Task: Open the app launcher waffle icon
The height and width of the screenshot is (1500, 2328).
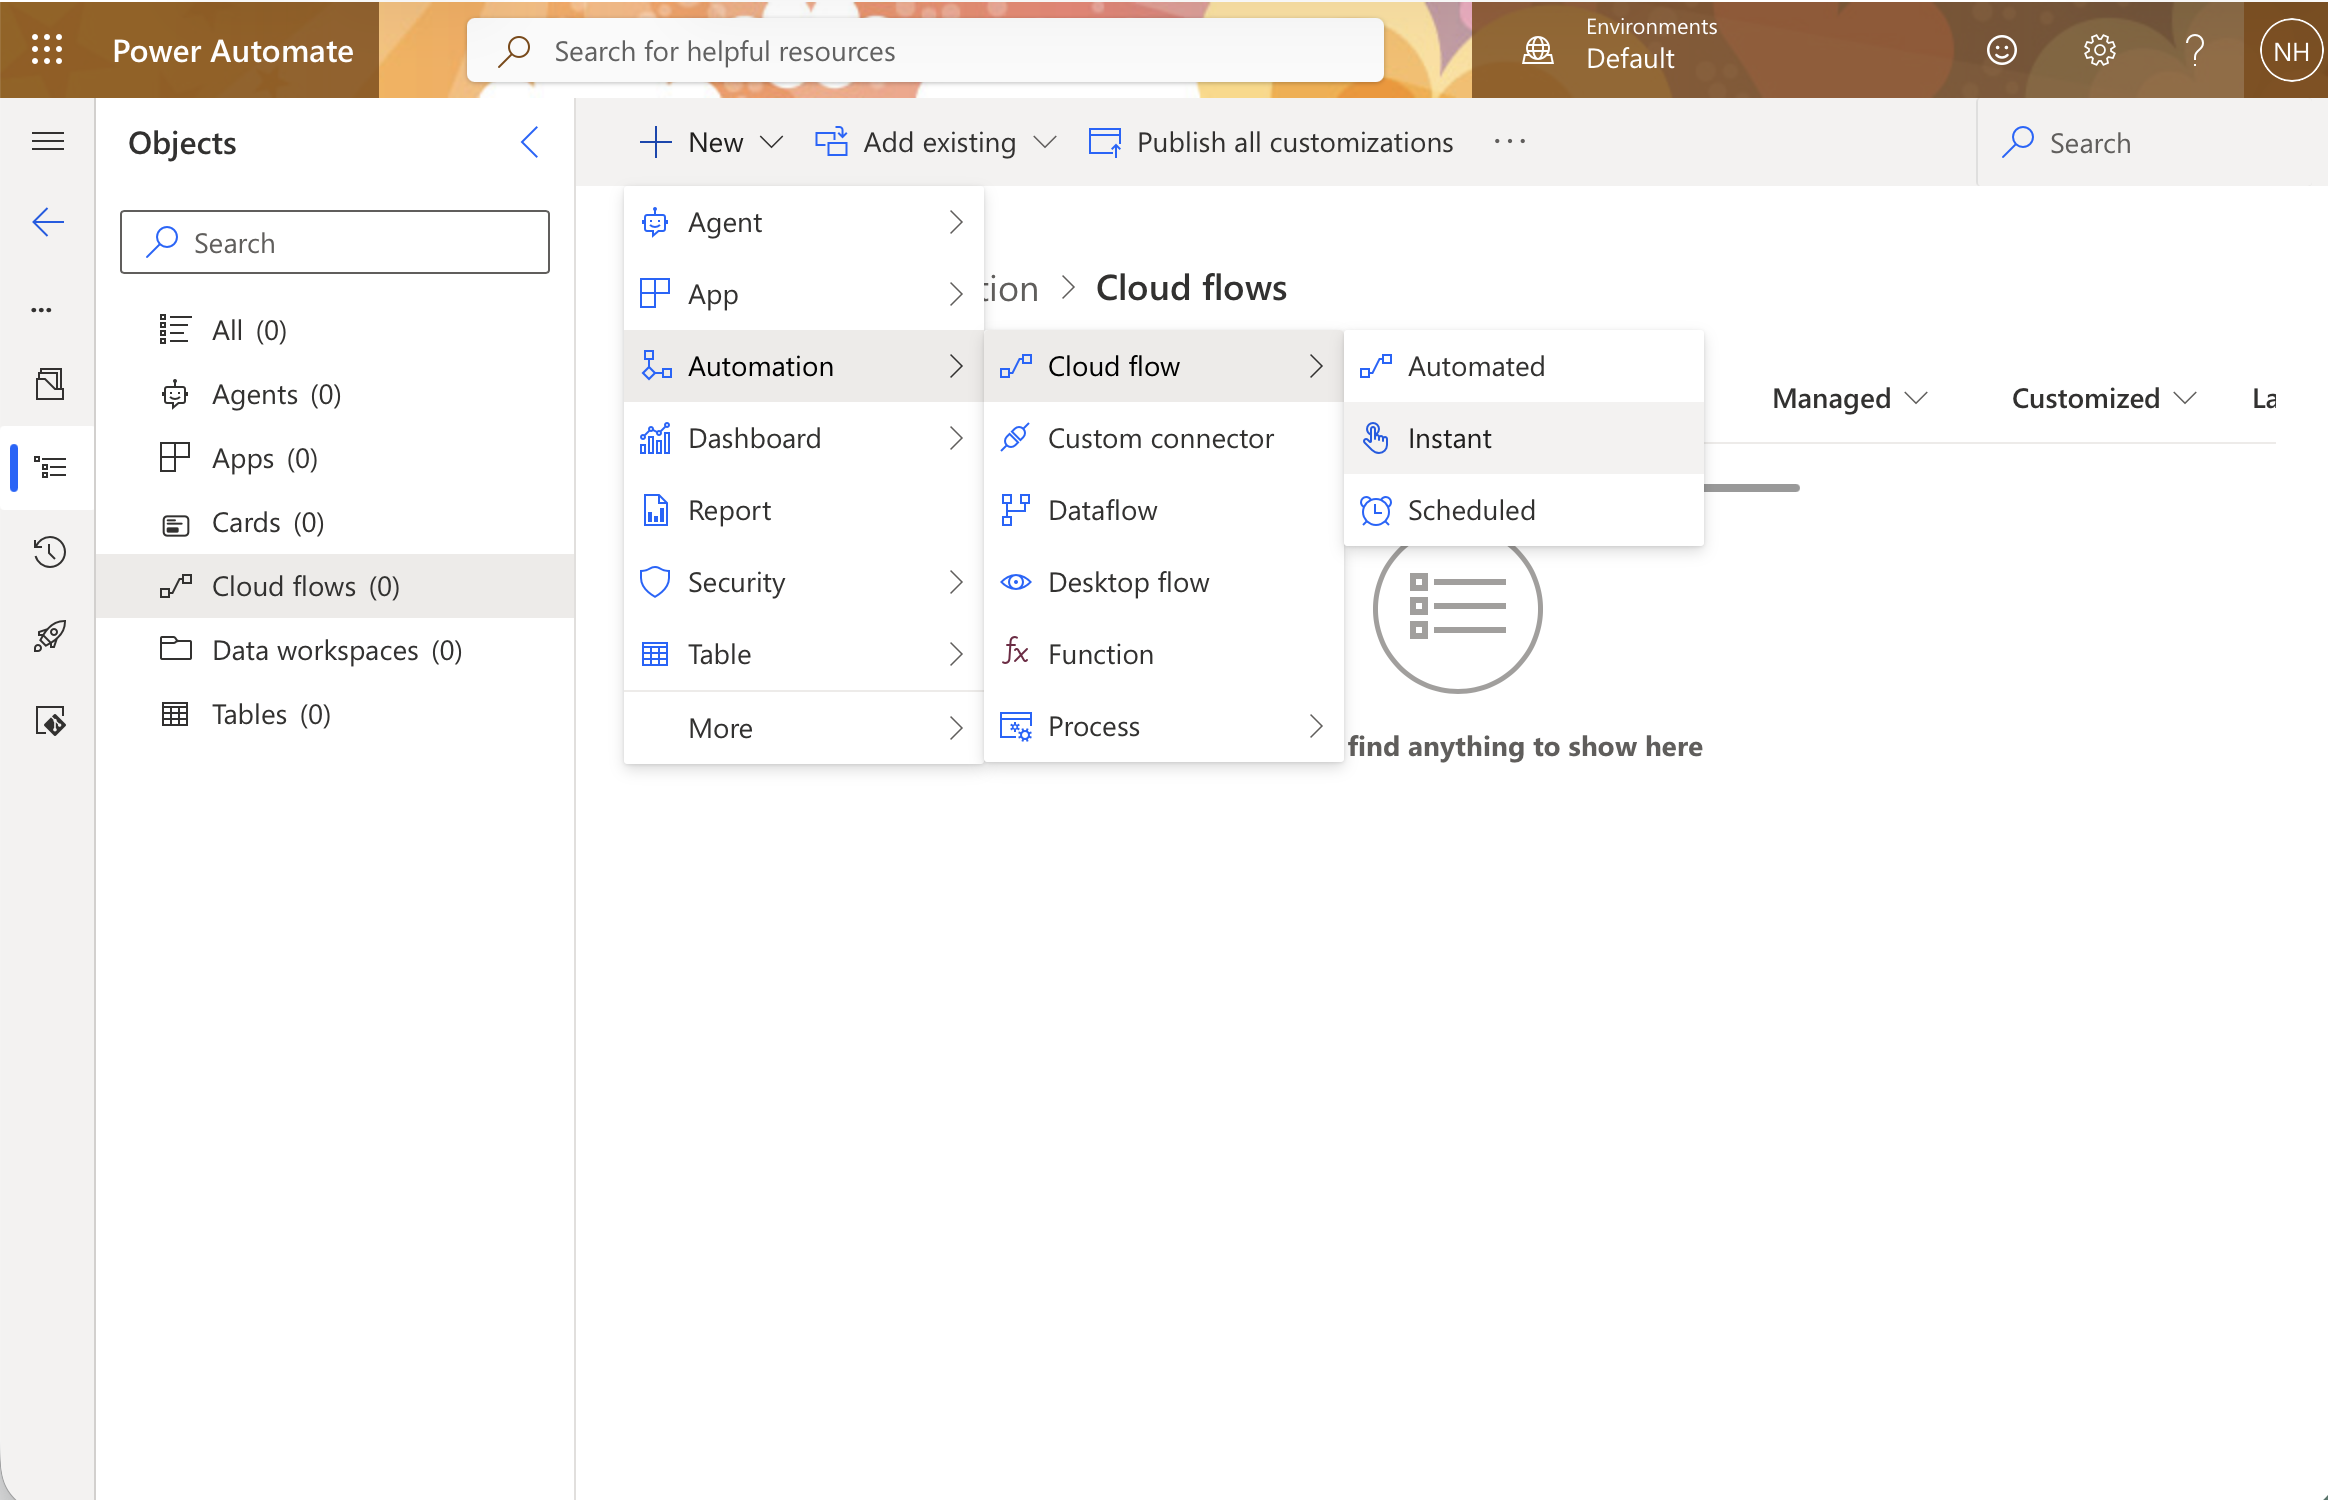Action: (47, 50)
